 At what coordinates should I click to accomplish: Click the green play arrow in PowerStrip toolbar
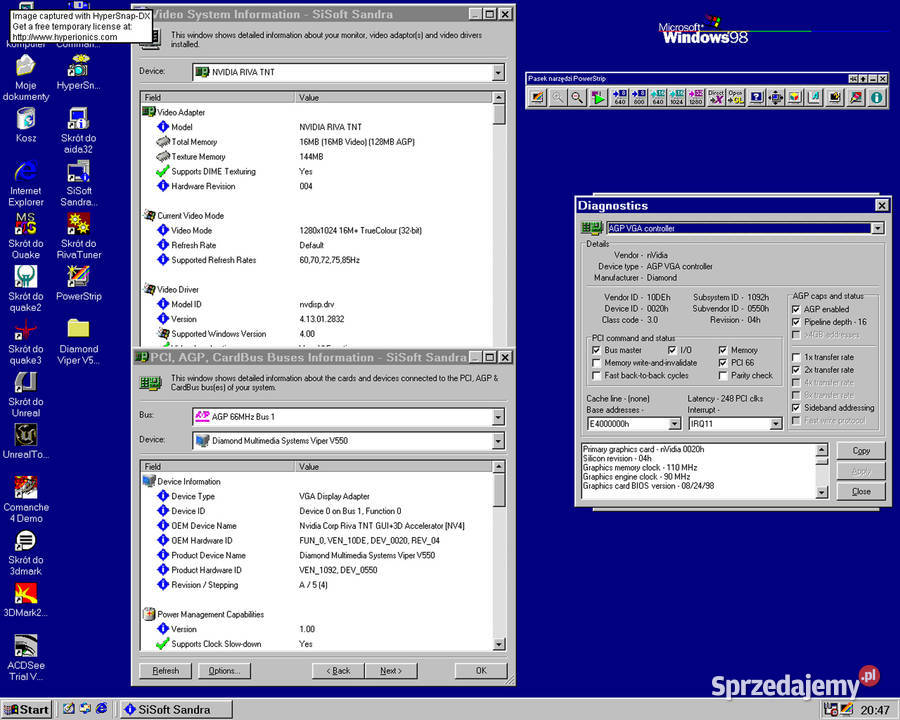point(599,97)
